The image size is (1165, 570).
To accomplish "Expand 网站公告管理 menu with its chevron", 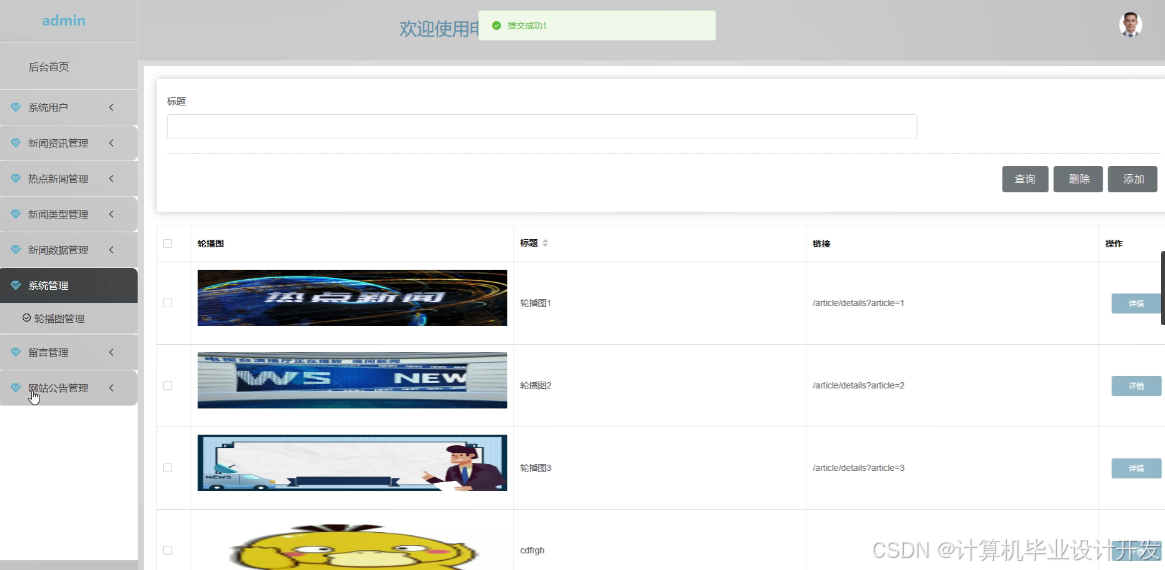I will coord(111,388).
